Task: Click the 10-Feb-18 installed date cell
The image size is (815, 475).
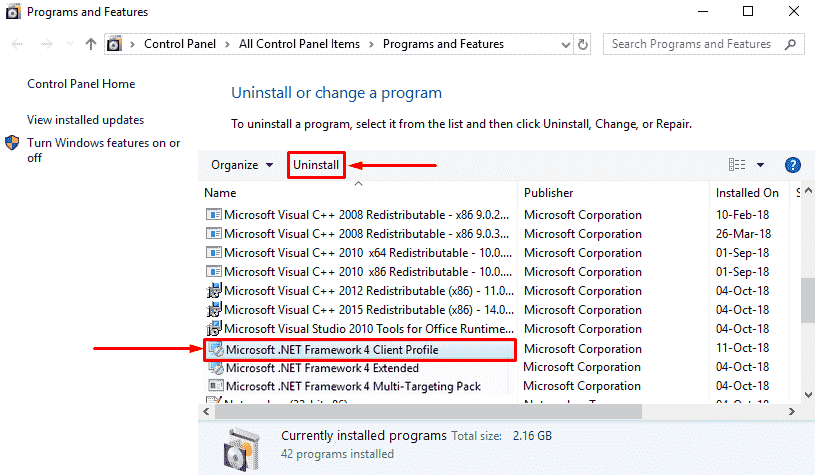Action: [742, 215]
